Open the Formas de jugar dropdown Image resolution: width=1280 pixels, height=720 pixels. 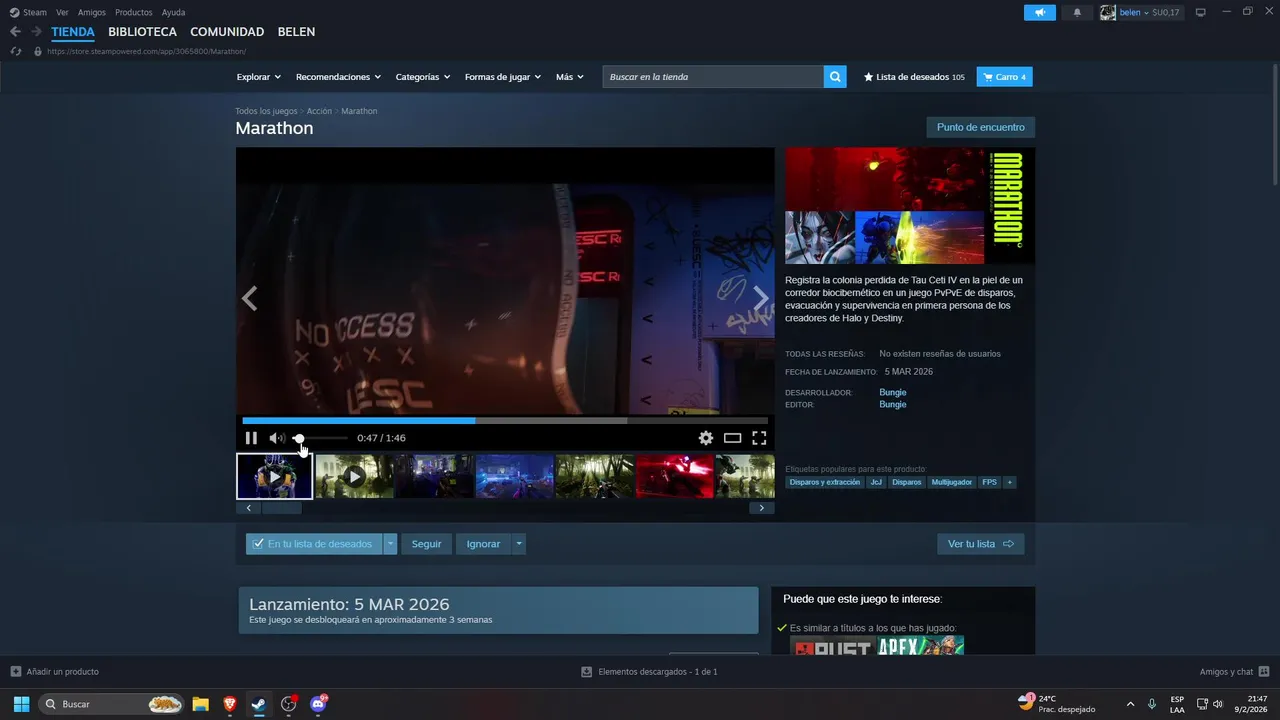[503, 77]
